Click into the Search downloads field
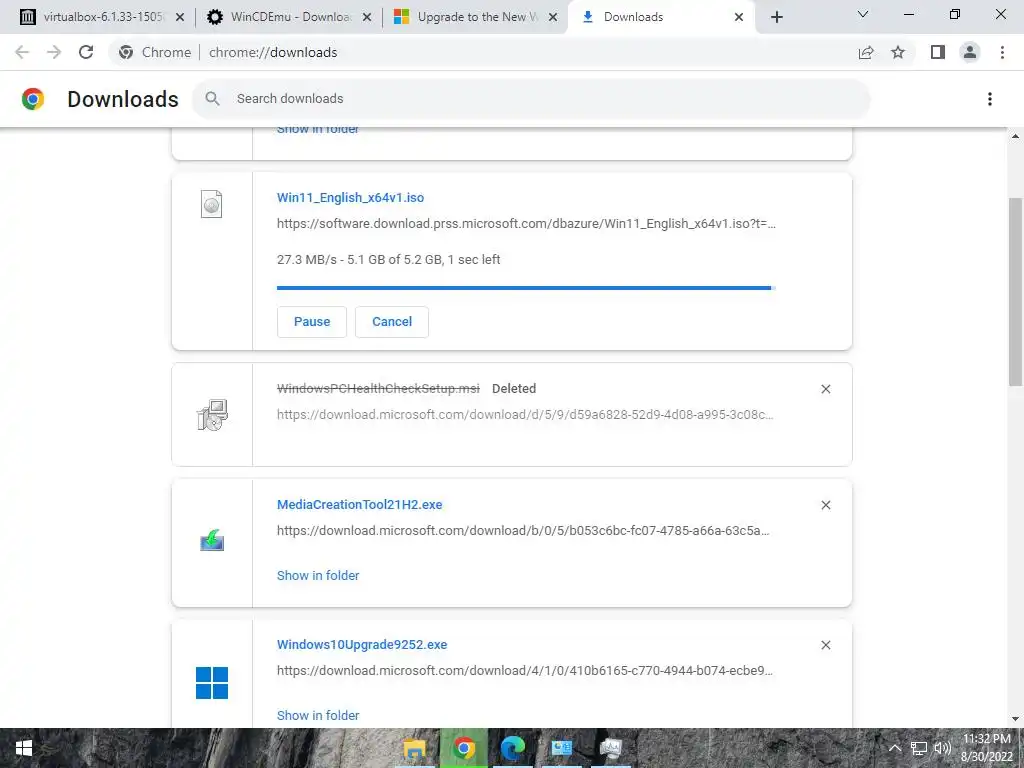1024x768 pixels. pyautogui.click(x=530, y=99)
